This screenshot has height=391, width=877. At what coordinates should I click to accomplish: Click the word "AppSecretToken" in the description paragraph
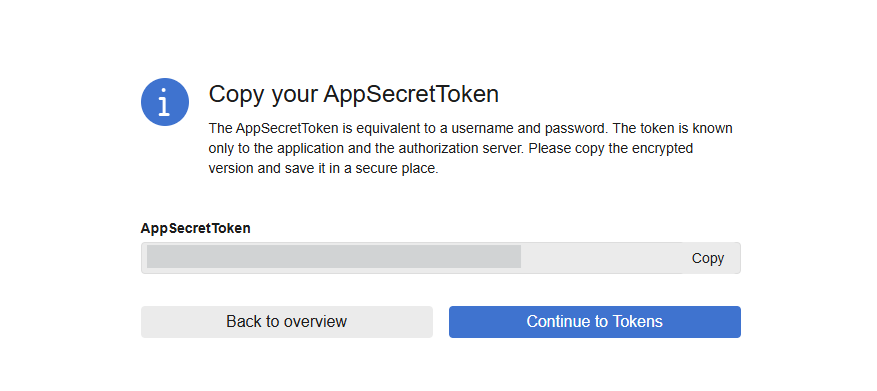287,129
